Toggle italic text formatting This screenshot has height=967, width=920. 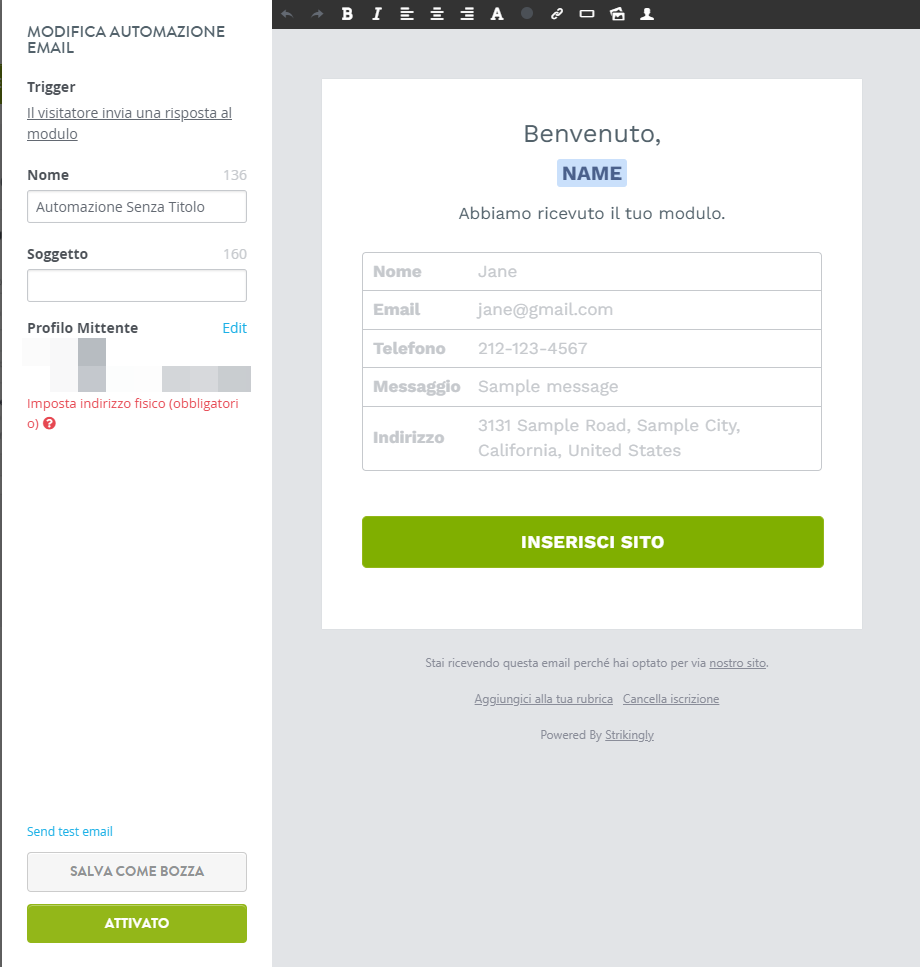(377, 14)
